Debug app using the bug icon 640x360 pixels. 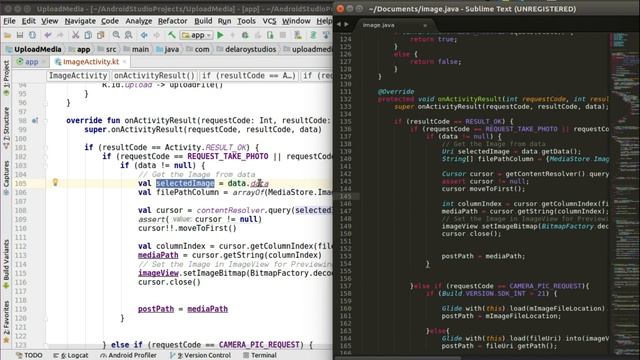[245, 36]
